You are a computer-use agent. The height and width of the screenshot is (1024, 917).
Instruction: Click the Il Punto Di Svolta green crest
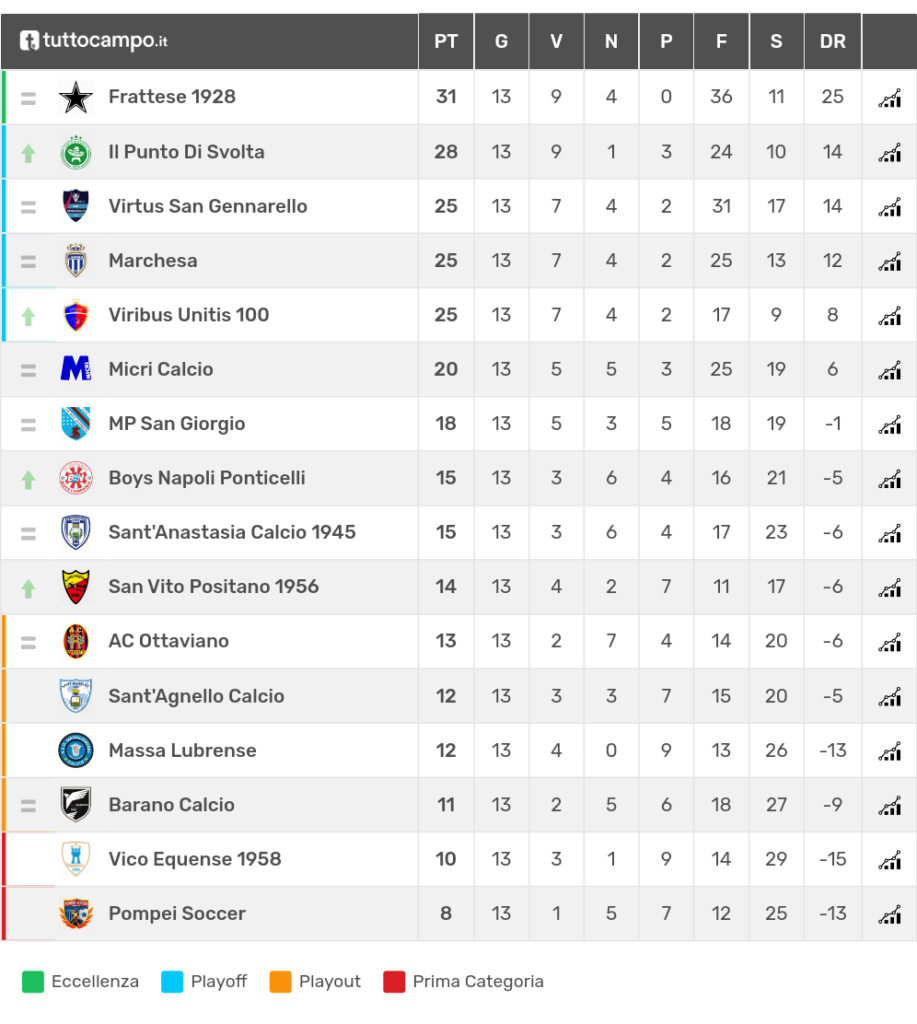76,152
